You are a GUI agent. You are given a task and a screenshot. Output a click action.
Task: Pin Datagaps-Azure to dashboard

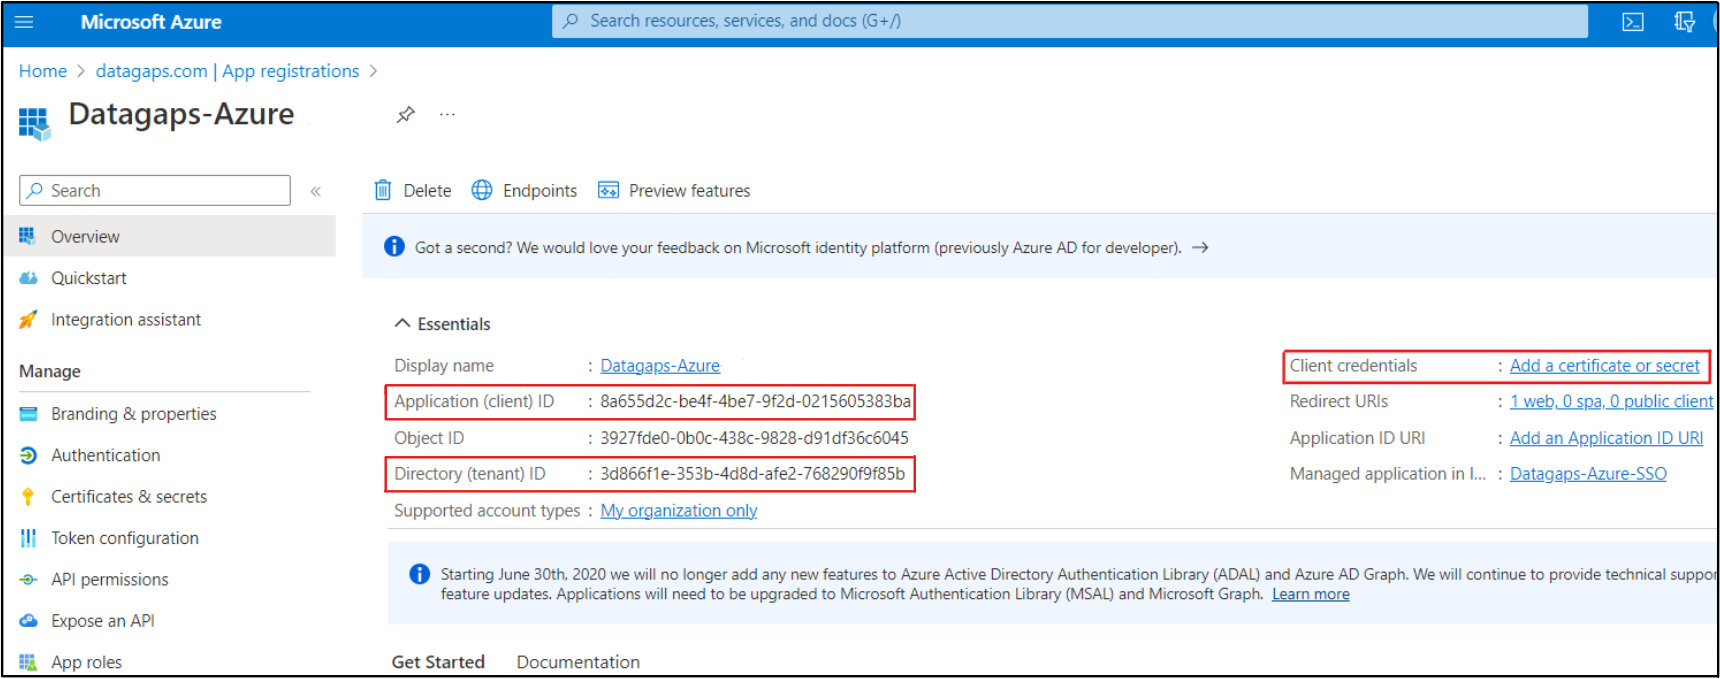click(x=405, y=115)
